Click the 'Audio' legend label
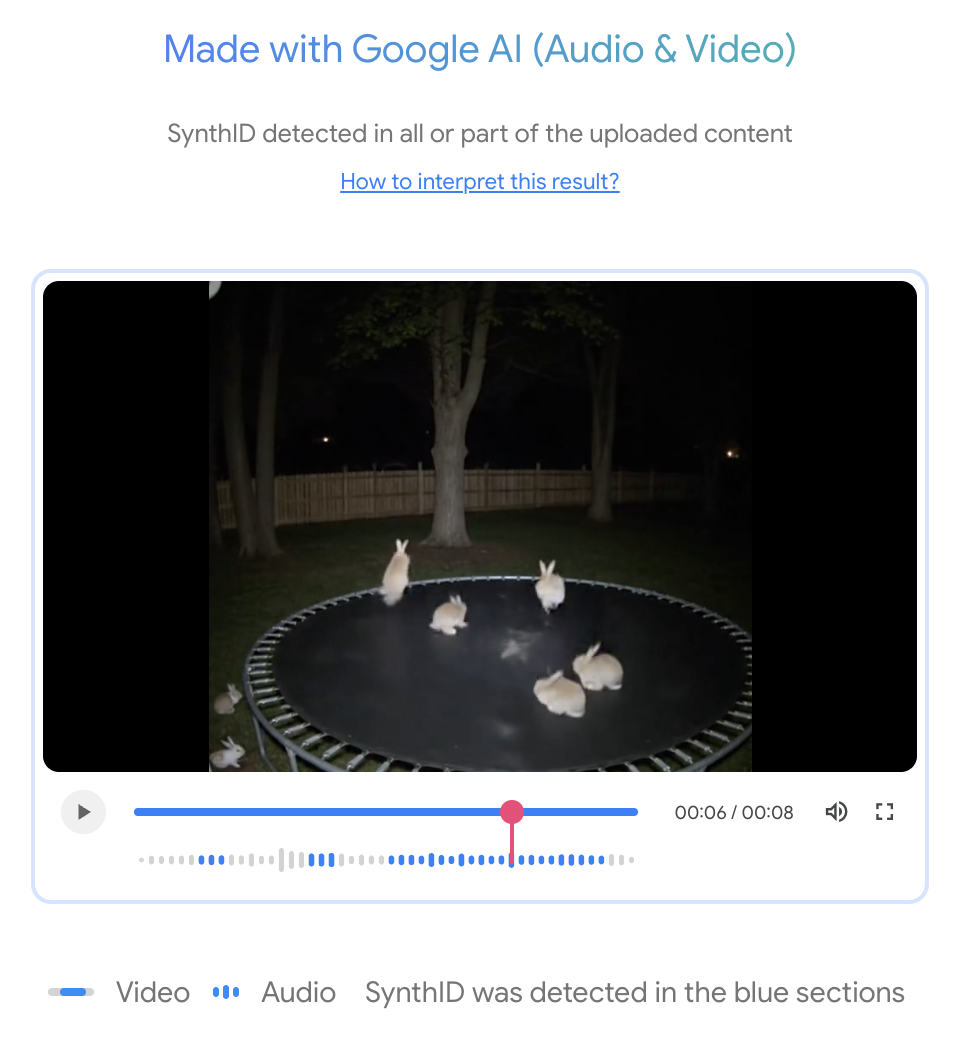The image size is (965, 1040). [x=298, y=993]
